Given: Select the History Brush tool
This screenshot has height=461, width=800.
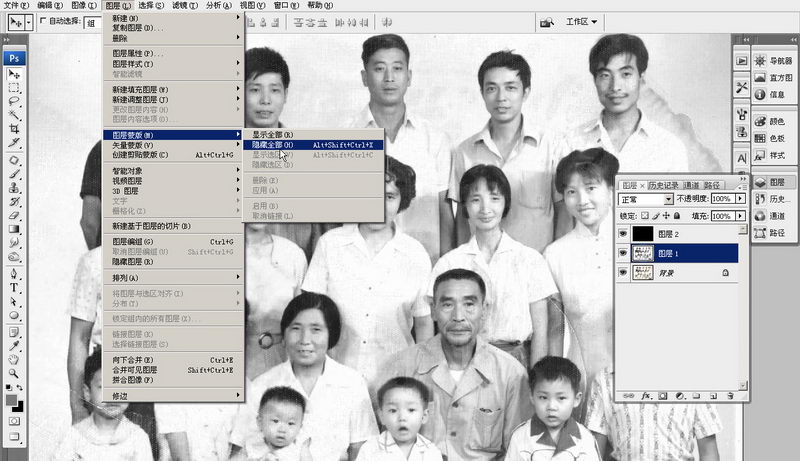Looking at the screenshot, I should click(x=14, y=201).
